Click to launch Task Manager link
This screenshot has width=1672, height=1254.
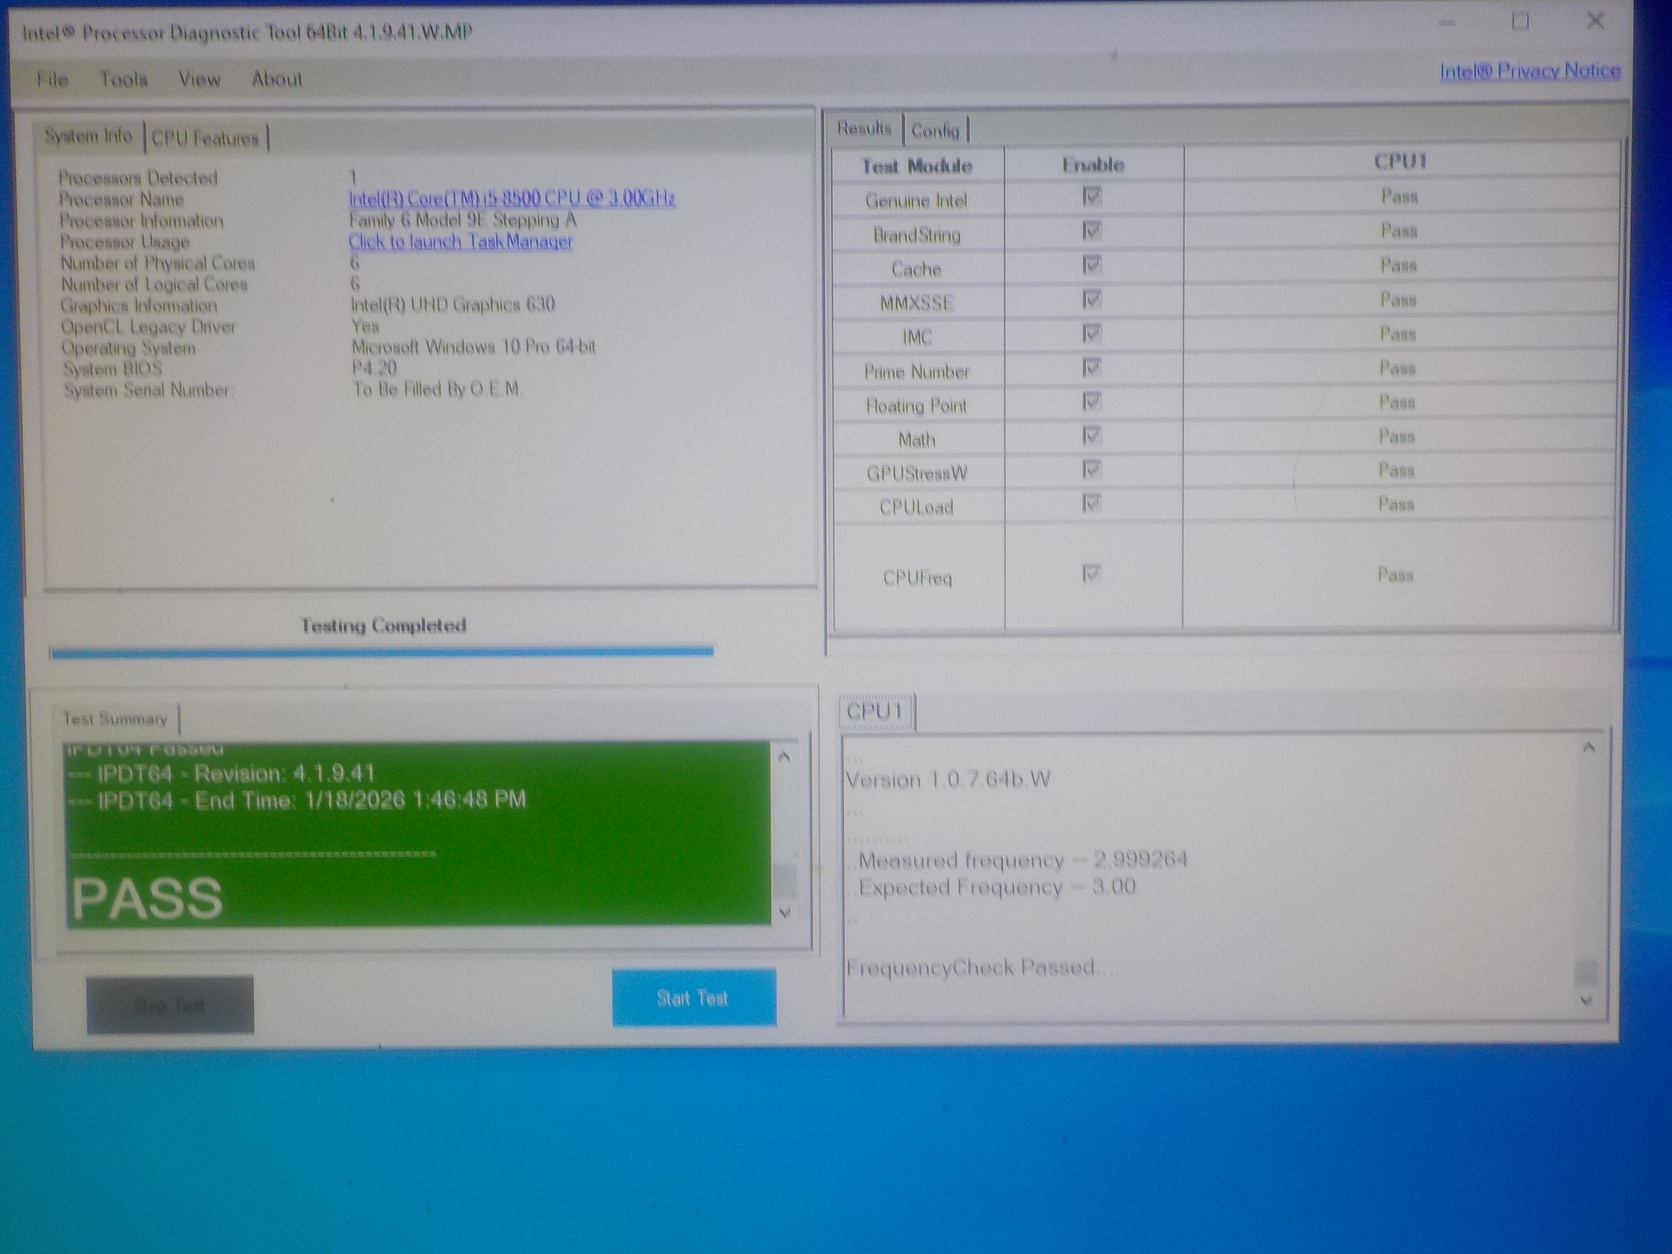pos(461,241)
